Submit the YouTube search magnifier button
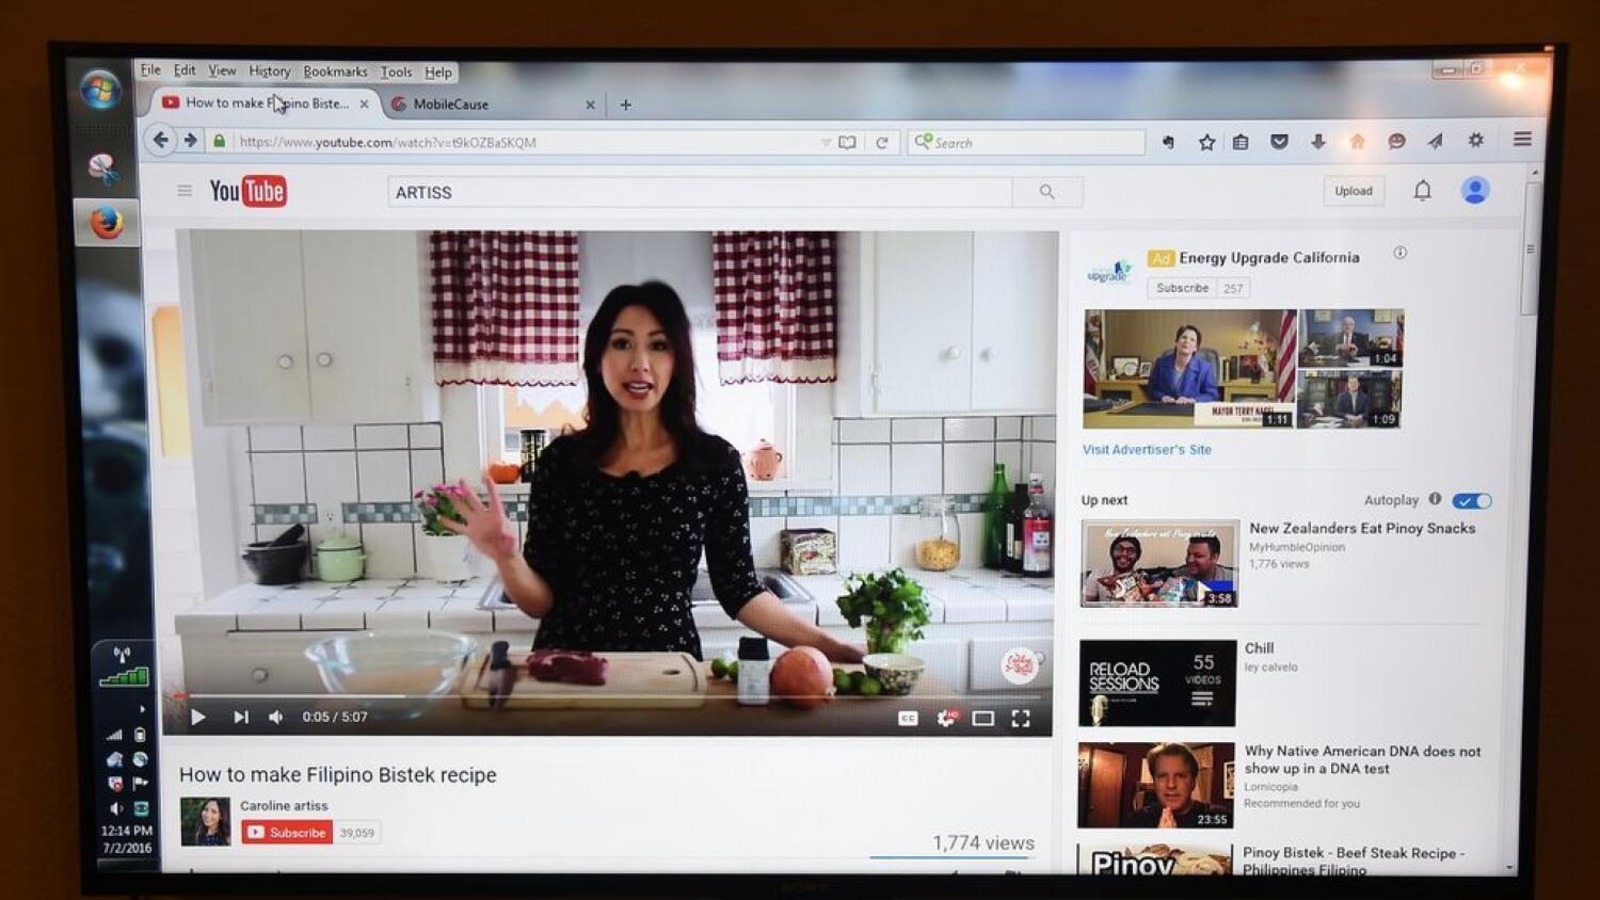1600x900 pixels. (1047, 192)
